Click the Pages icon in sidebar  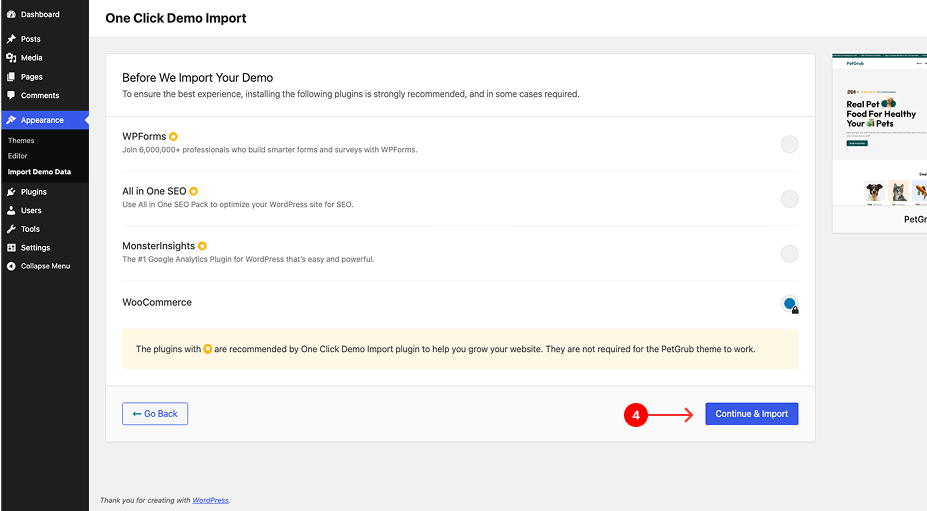pyautogui.click(x=11, y=77)
